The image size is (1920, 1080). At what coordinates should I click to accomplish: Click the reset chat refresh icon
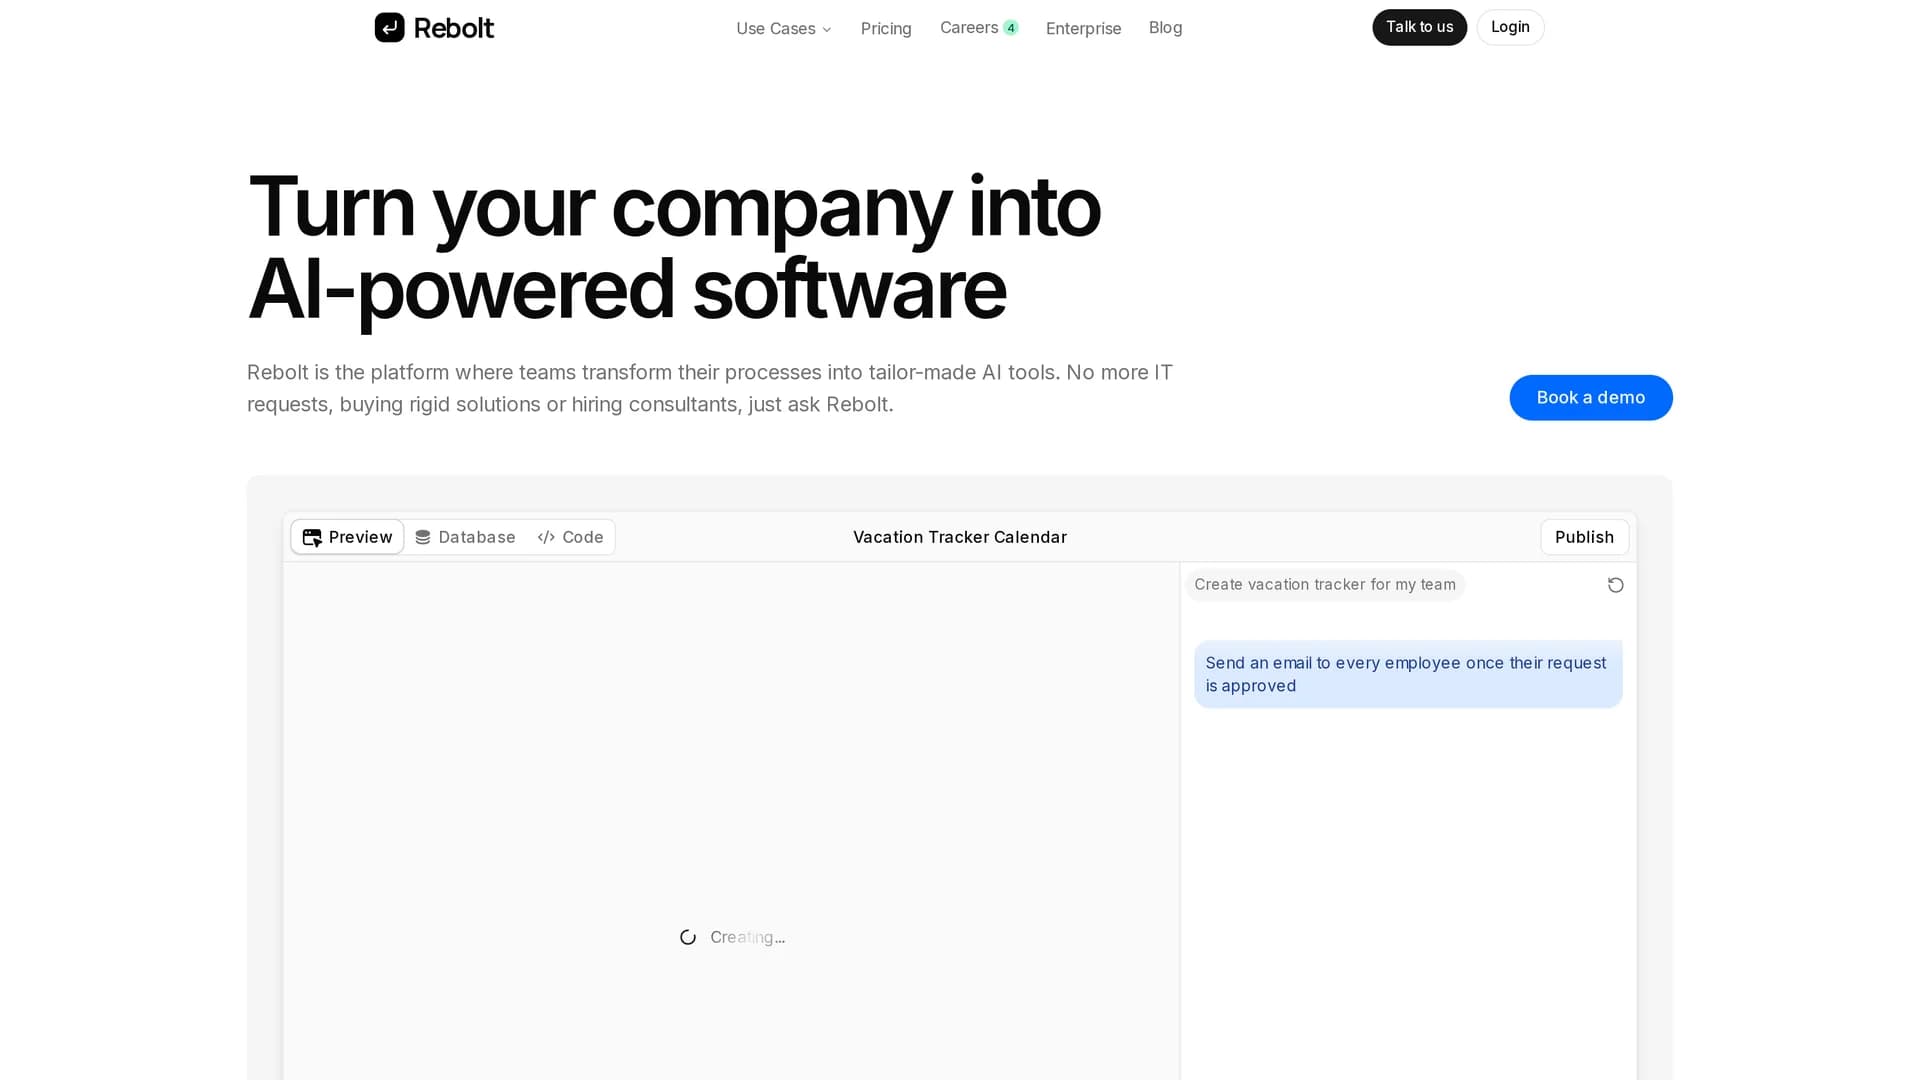1615,585
